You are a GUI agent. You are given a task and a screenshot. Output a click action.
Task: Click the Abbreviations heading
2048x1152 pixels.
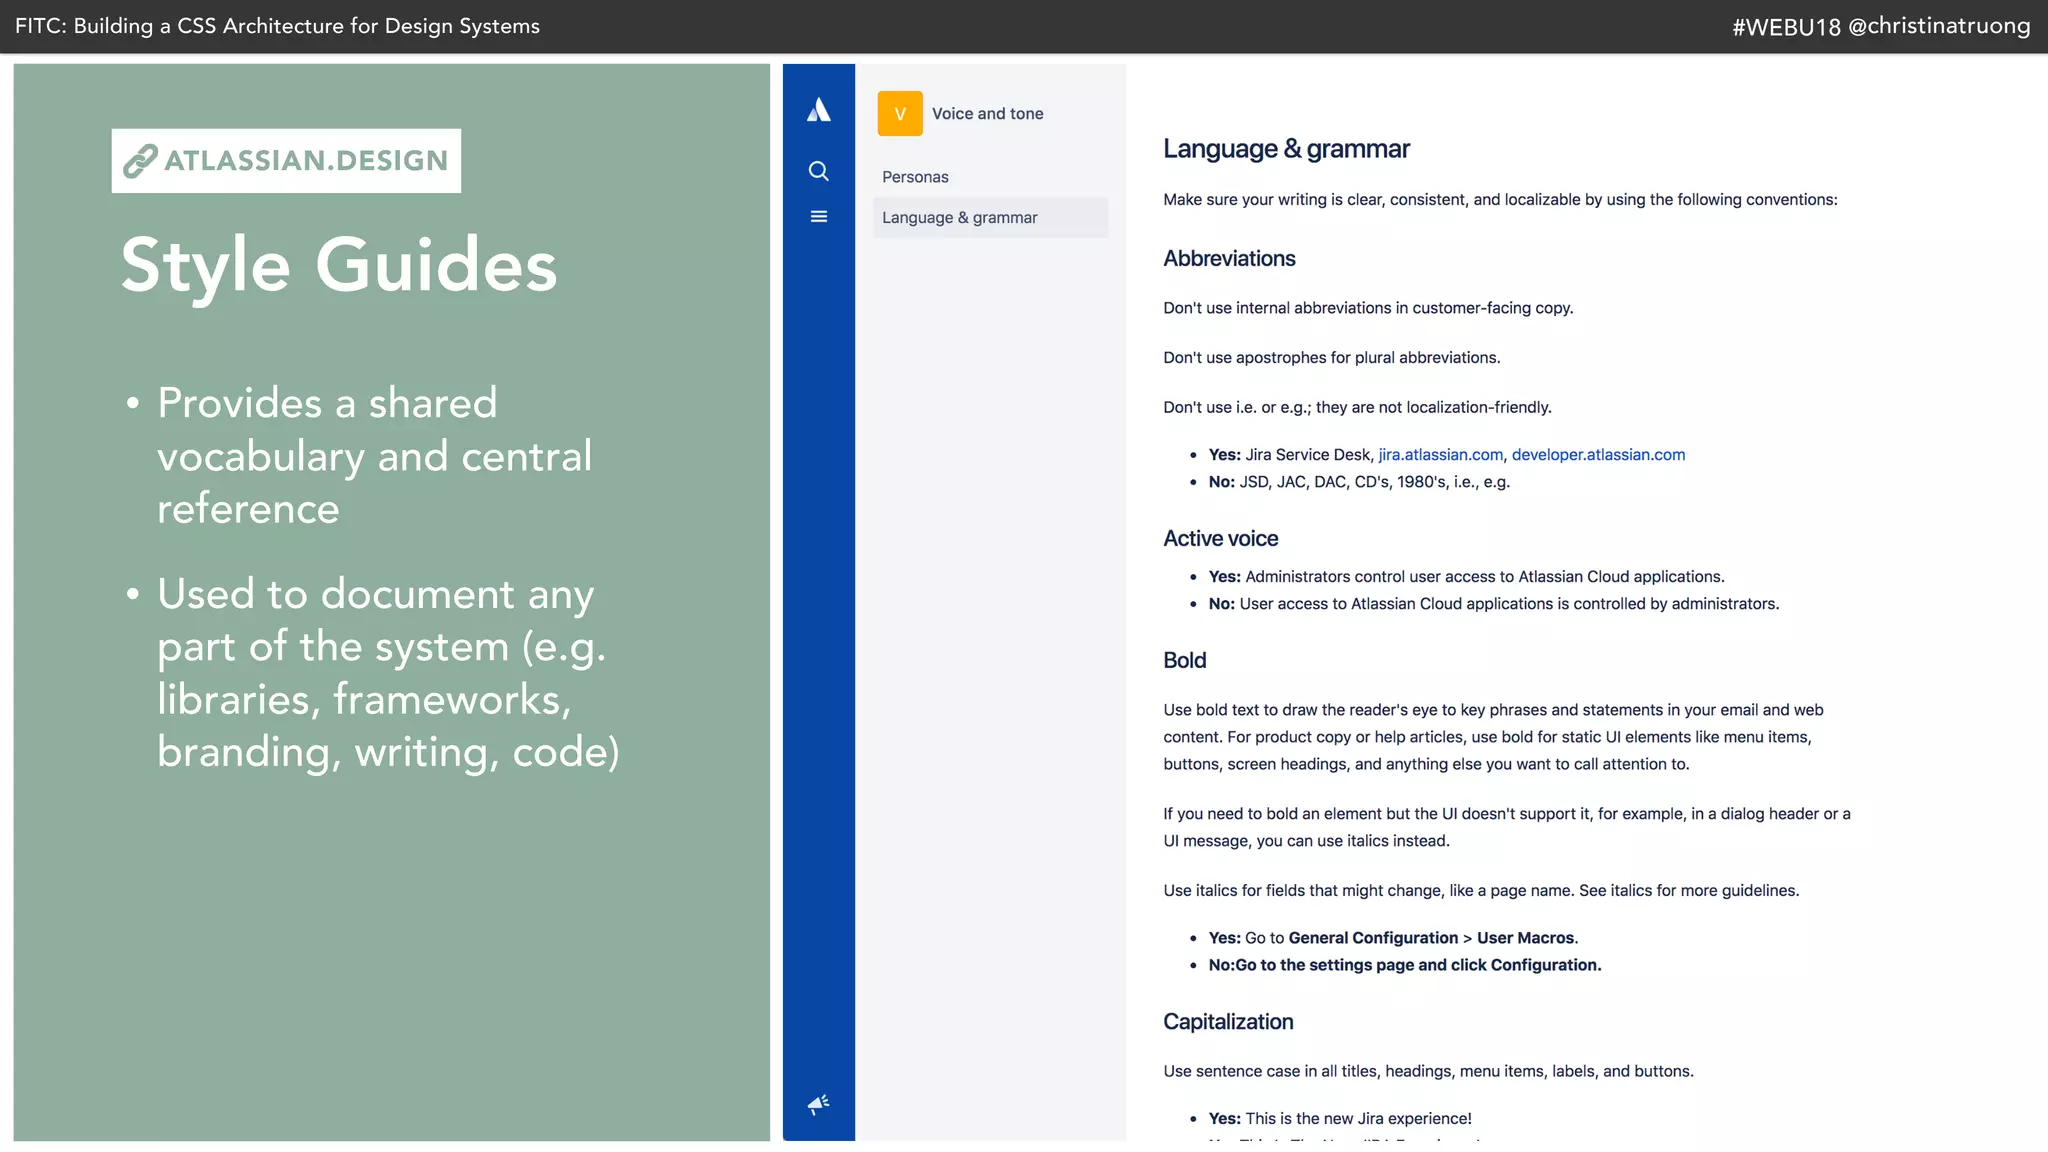tap(1229, 259)
